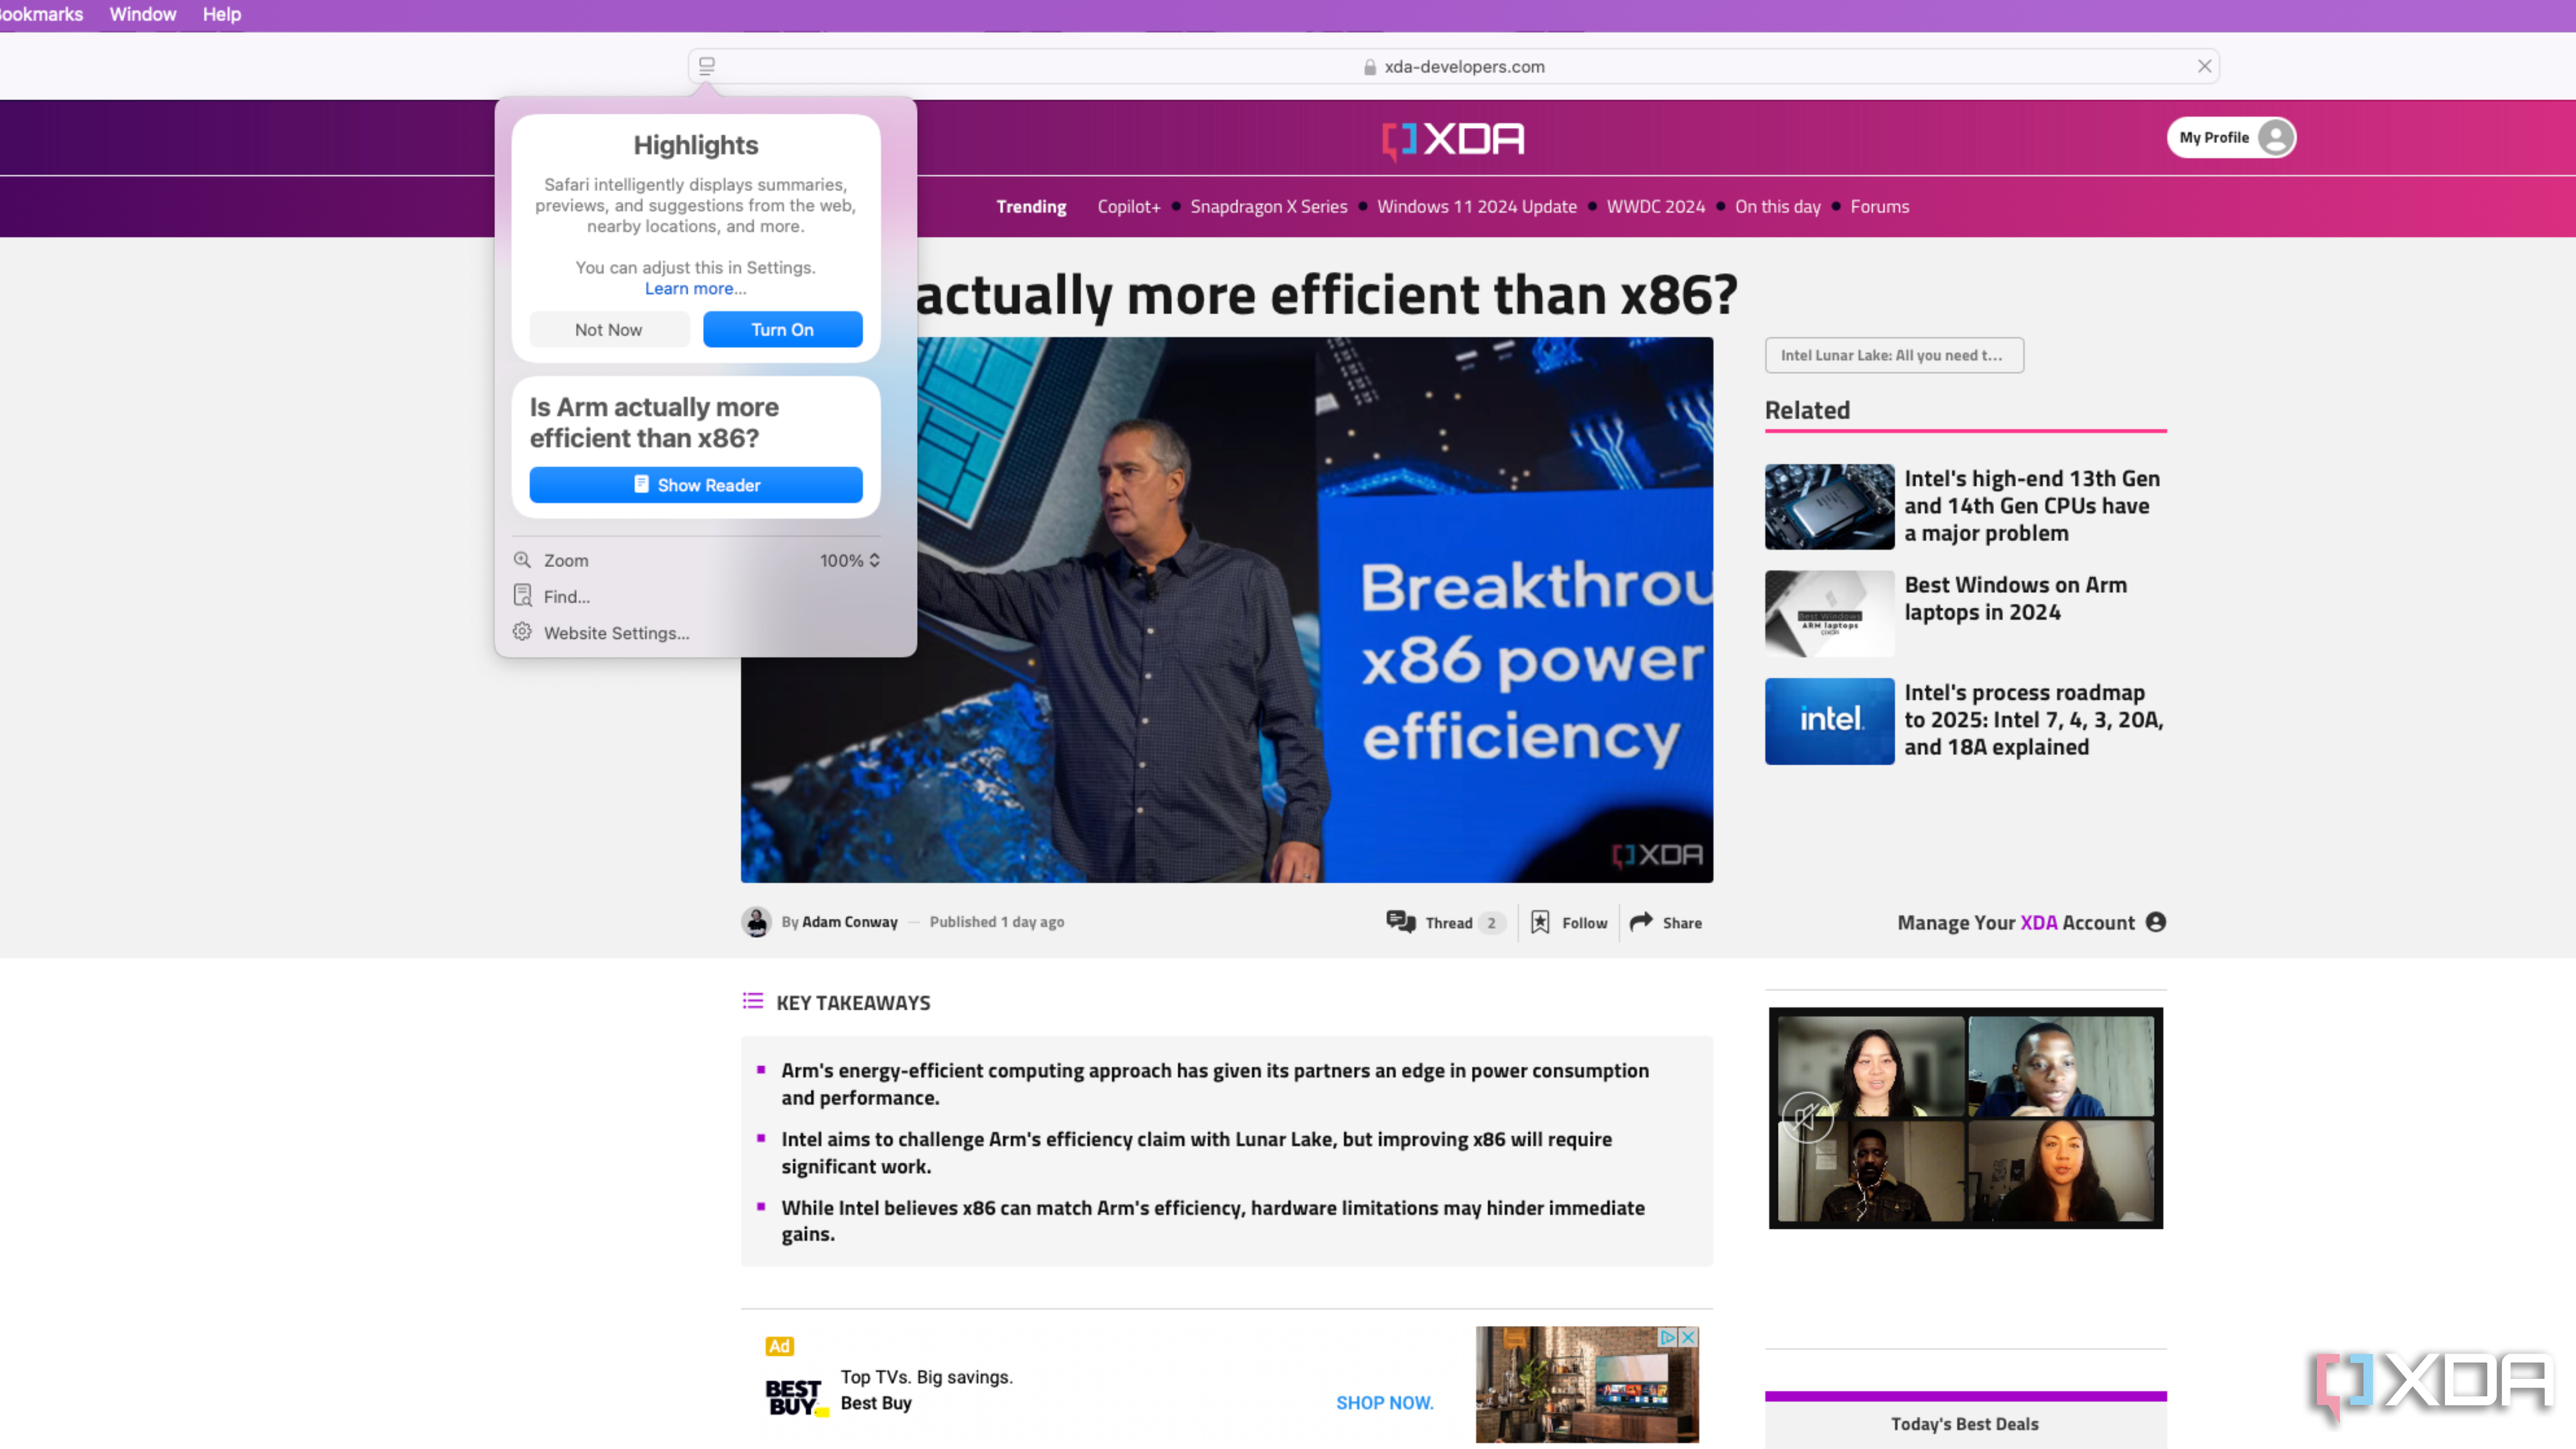Click the SHOP NOW. ad link
This screenshot has height=1449, width=2576.
[1385, 1403]
